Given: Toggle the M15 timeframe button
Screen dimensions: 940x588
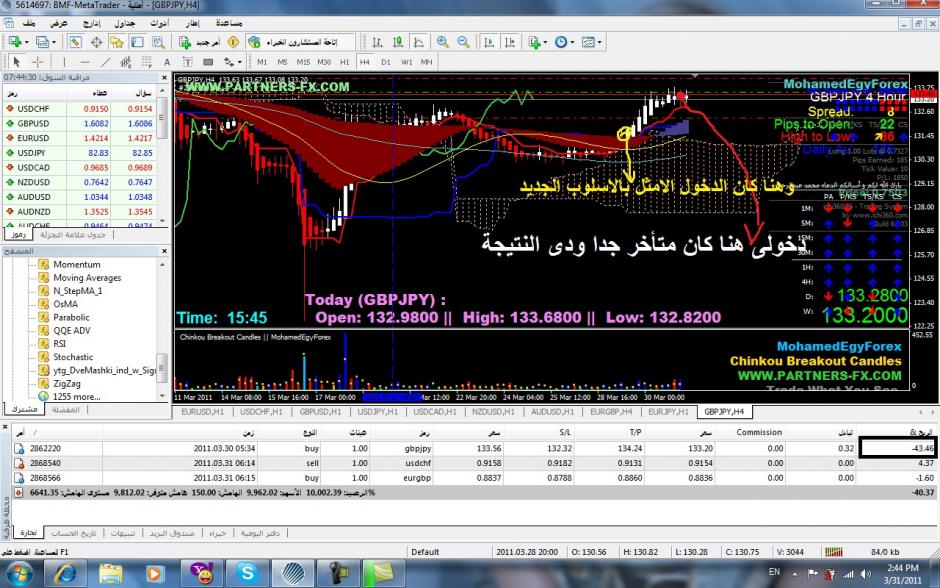Looking at the screenshot, I should (302, 62).
